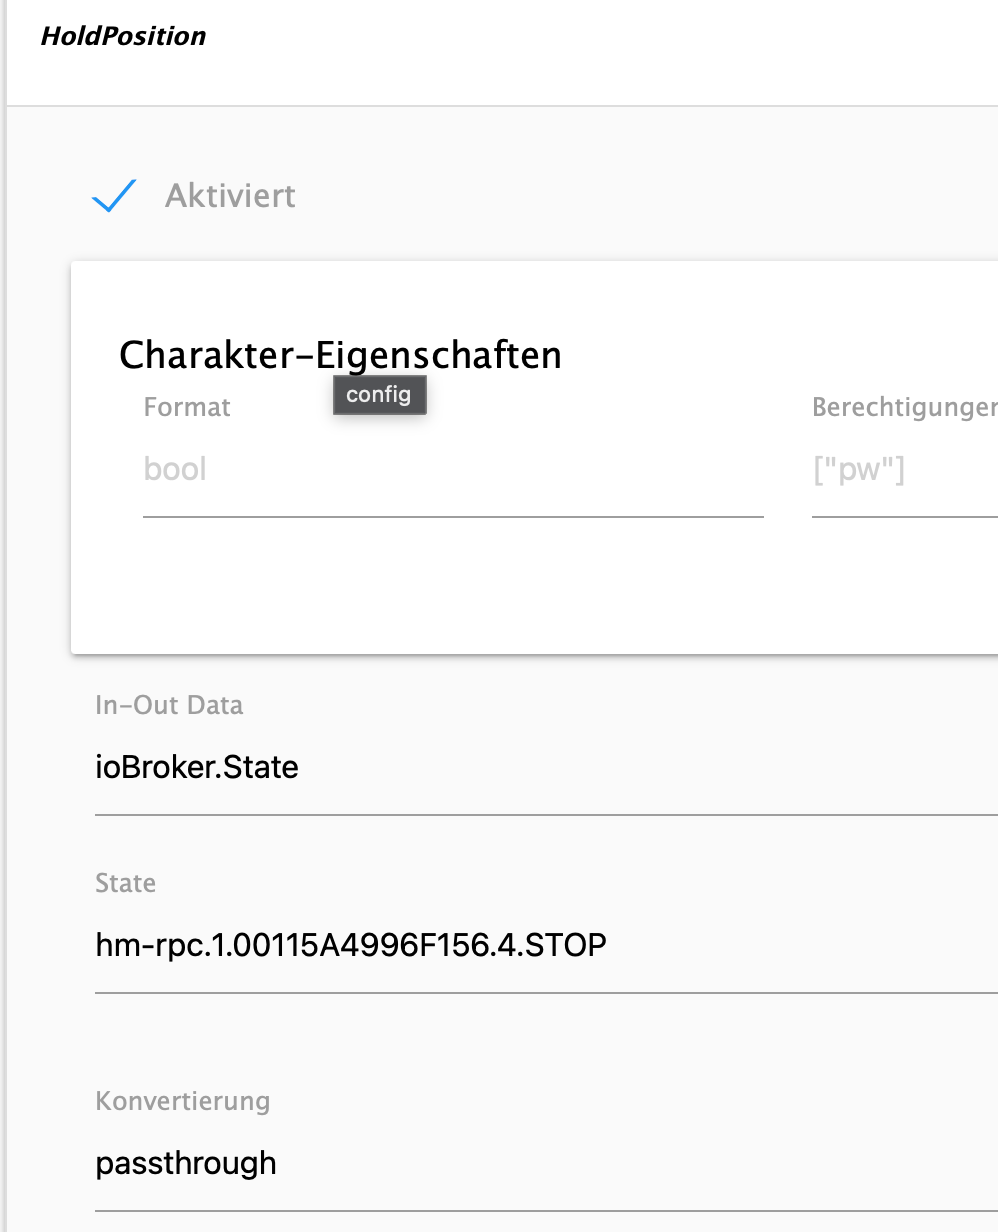
Task: Click the Berechtigungen field label
Action: point(904,407)
